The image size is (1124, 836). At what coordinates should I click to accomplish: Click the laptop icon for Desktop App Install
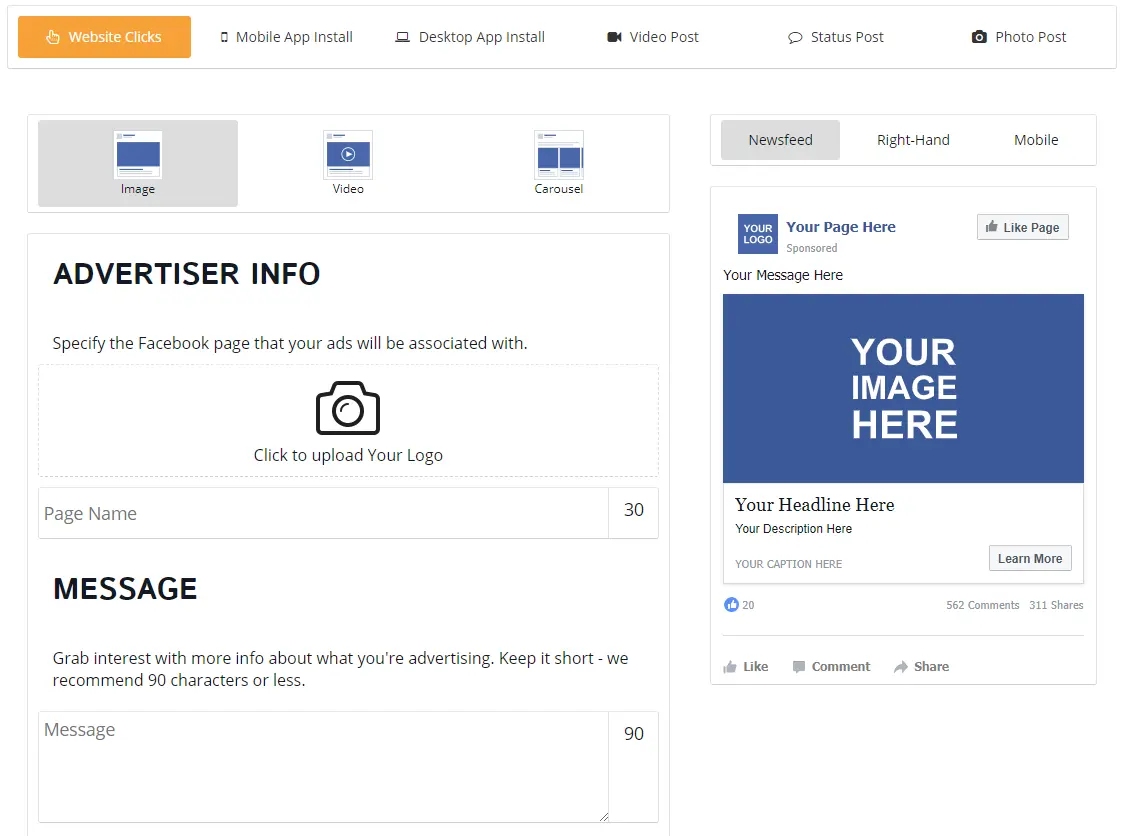(x=403, y=36)
